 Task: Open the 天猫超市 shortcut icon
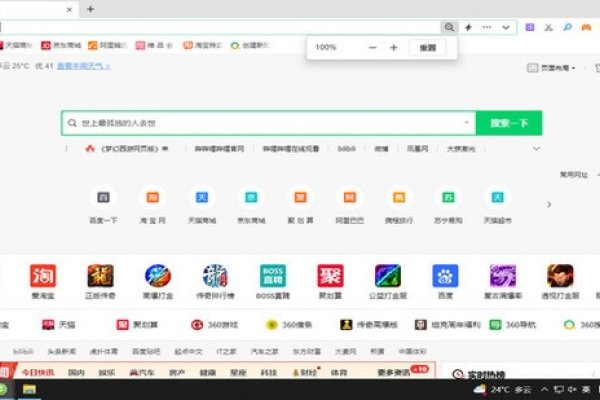[497, 198]
